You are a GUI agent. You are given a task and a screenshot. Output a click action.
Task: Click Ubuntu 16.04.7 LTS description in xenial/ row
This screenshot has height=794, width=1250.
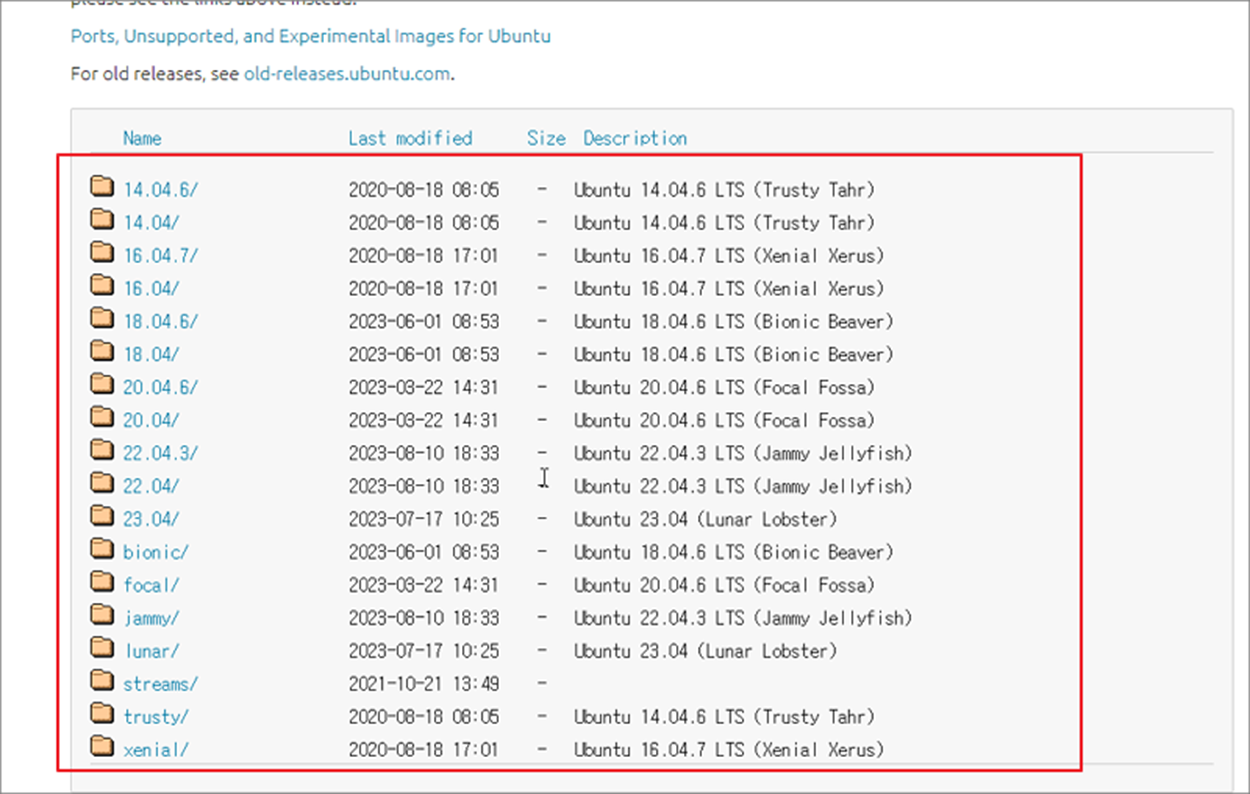point(729,750)
